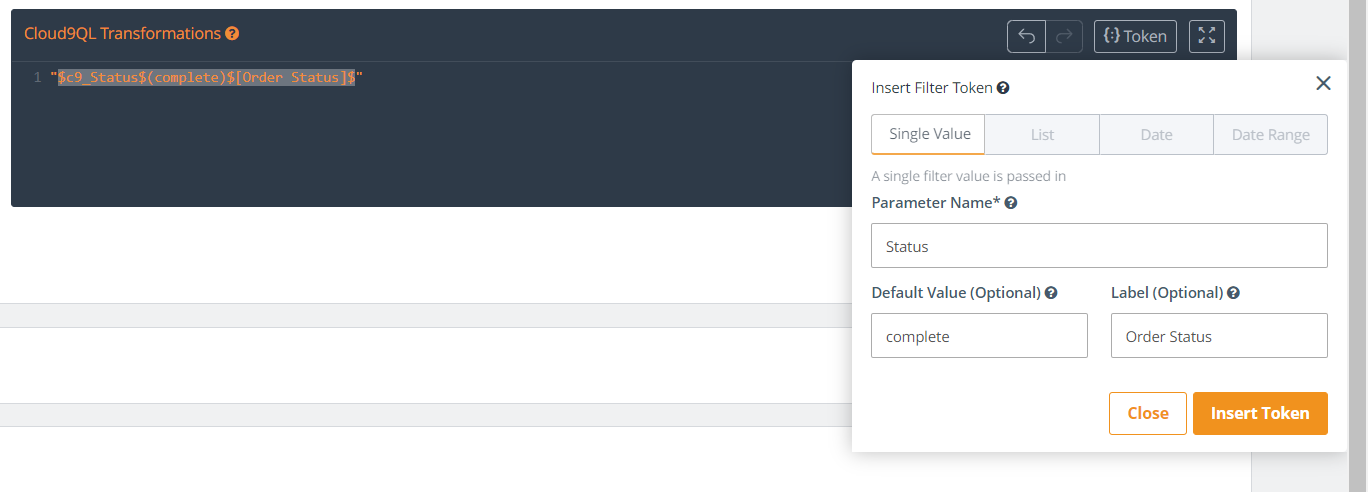Click the Token button in editor toolbar
Screen dimensions: 1368x492
[x=1135, y=36]
